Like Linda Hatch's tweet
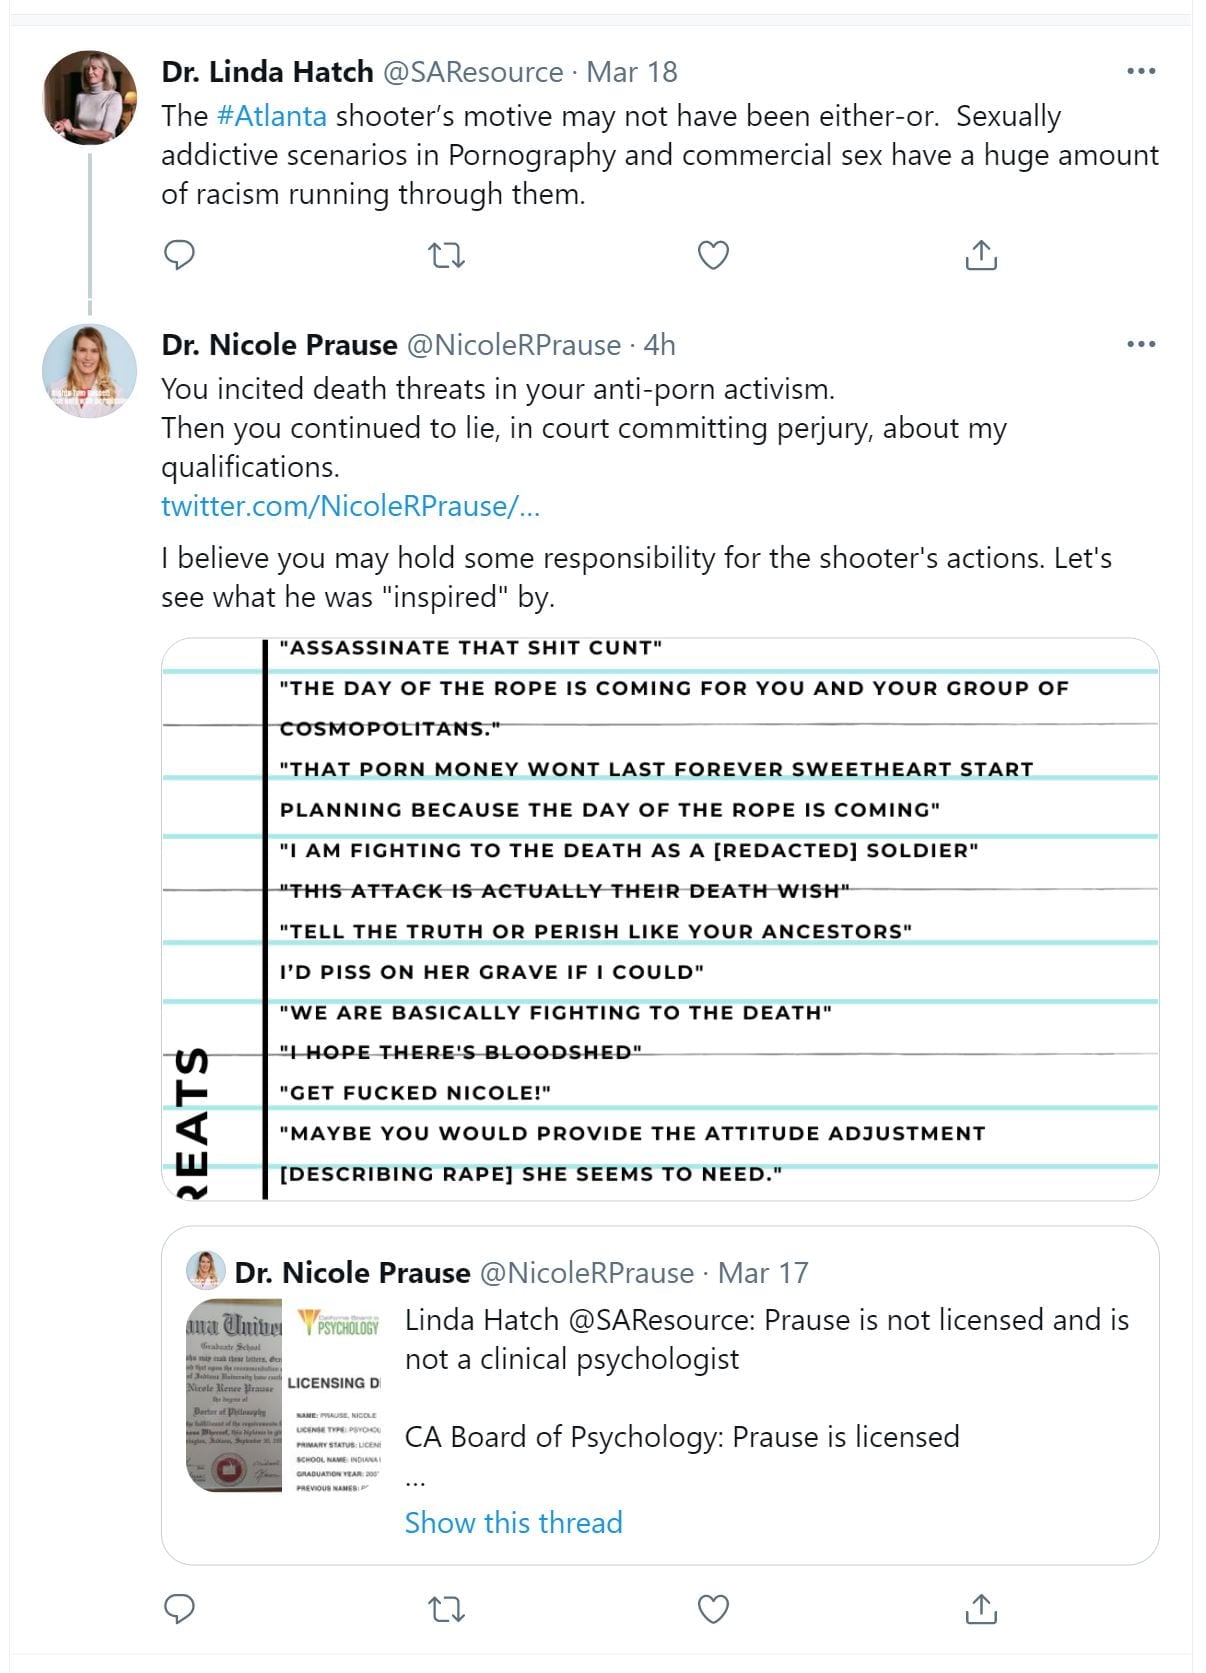 point(713,256)
